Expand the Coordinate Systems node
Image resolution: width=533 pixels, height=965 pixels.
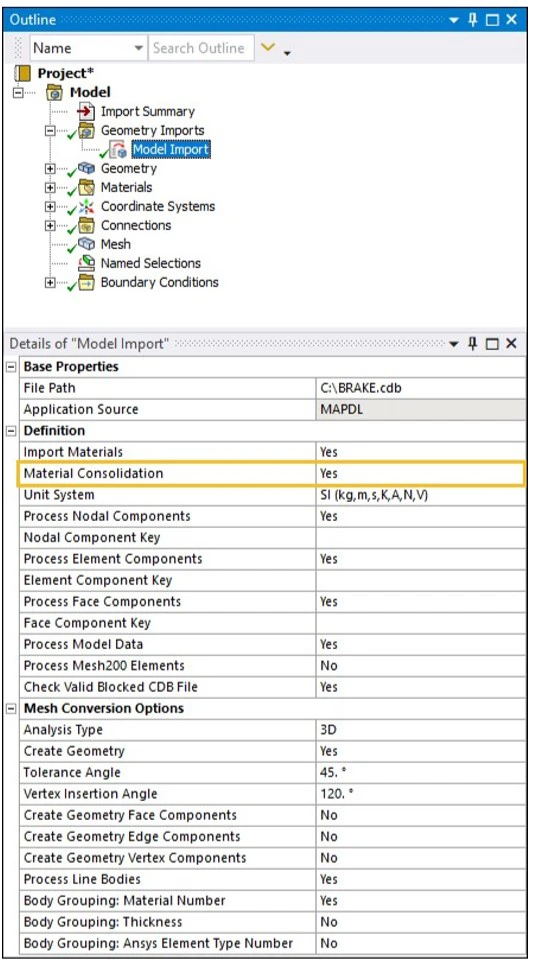(50, 207)
